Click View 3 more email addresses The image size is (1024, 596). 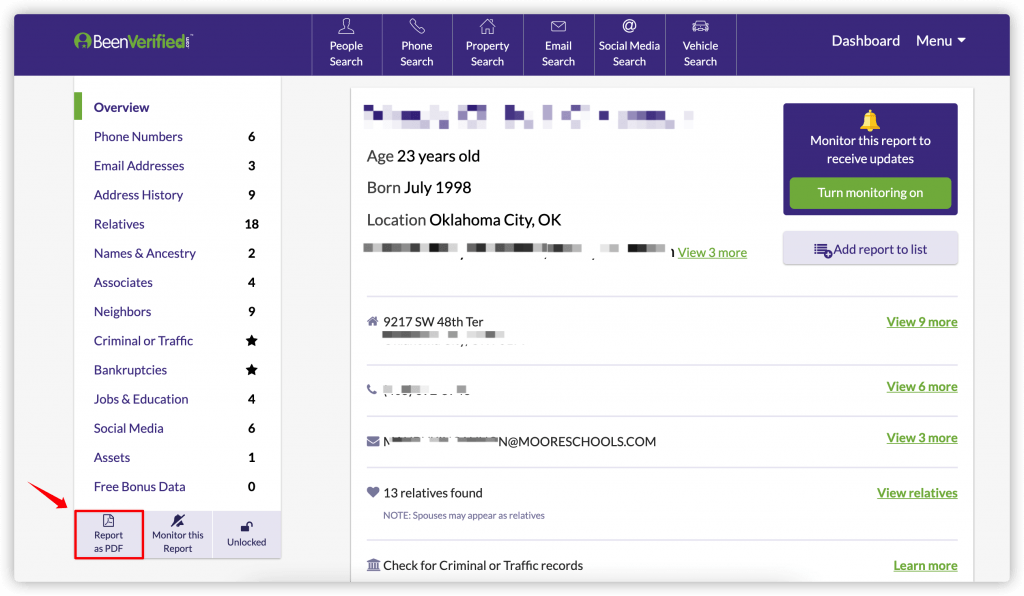click(x=921, y=438)
